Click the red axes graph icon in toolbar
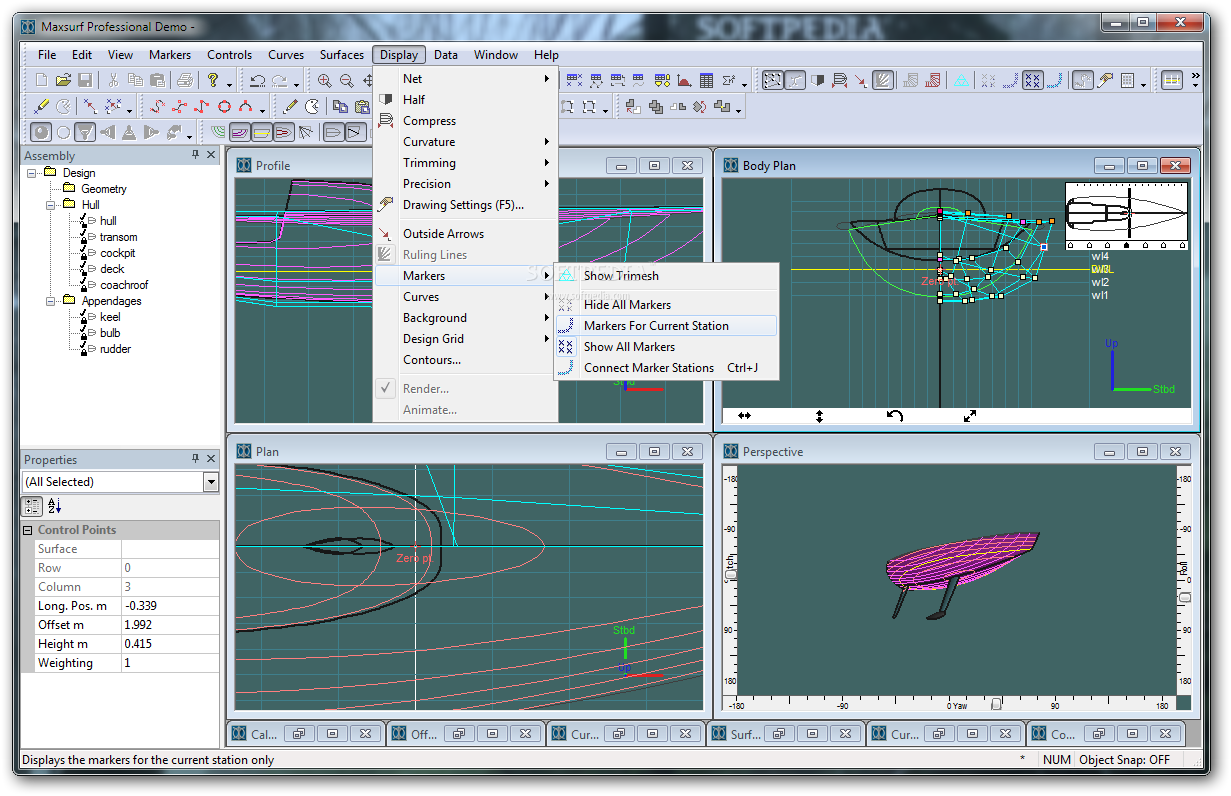The height and width of the screenshot is (796, 1231). (x=685, y=81)
